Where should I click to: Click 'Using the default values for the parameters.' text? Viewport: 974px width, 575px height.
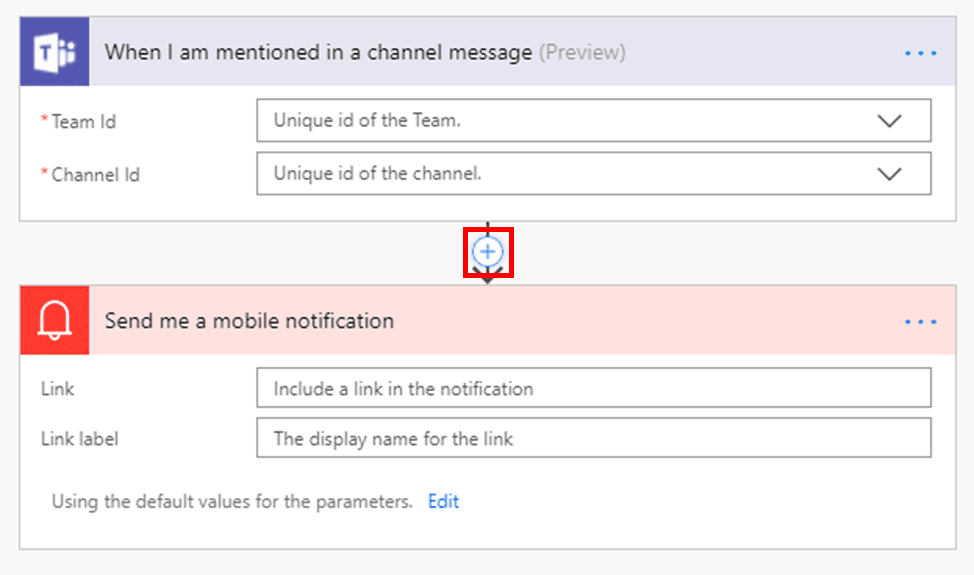(x=232, y=501)
